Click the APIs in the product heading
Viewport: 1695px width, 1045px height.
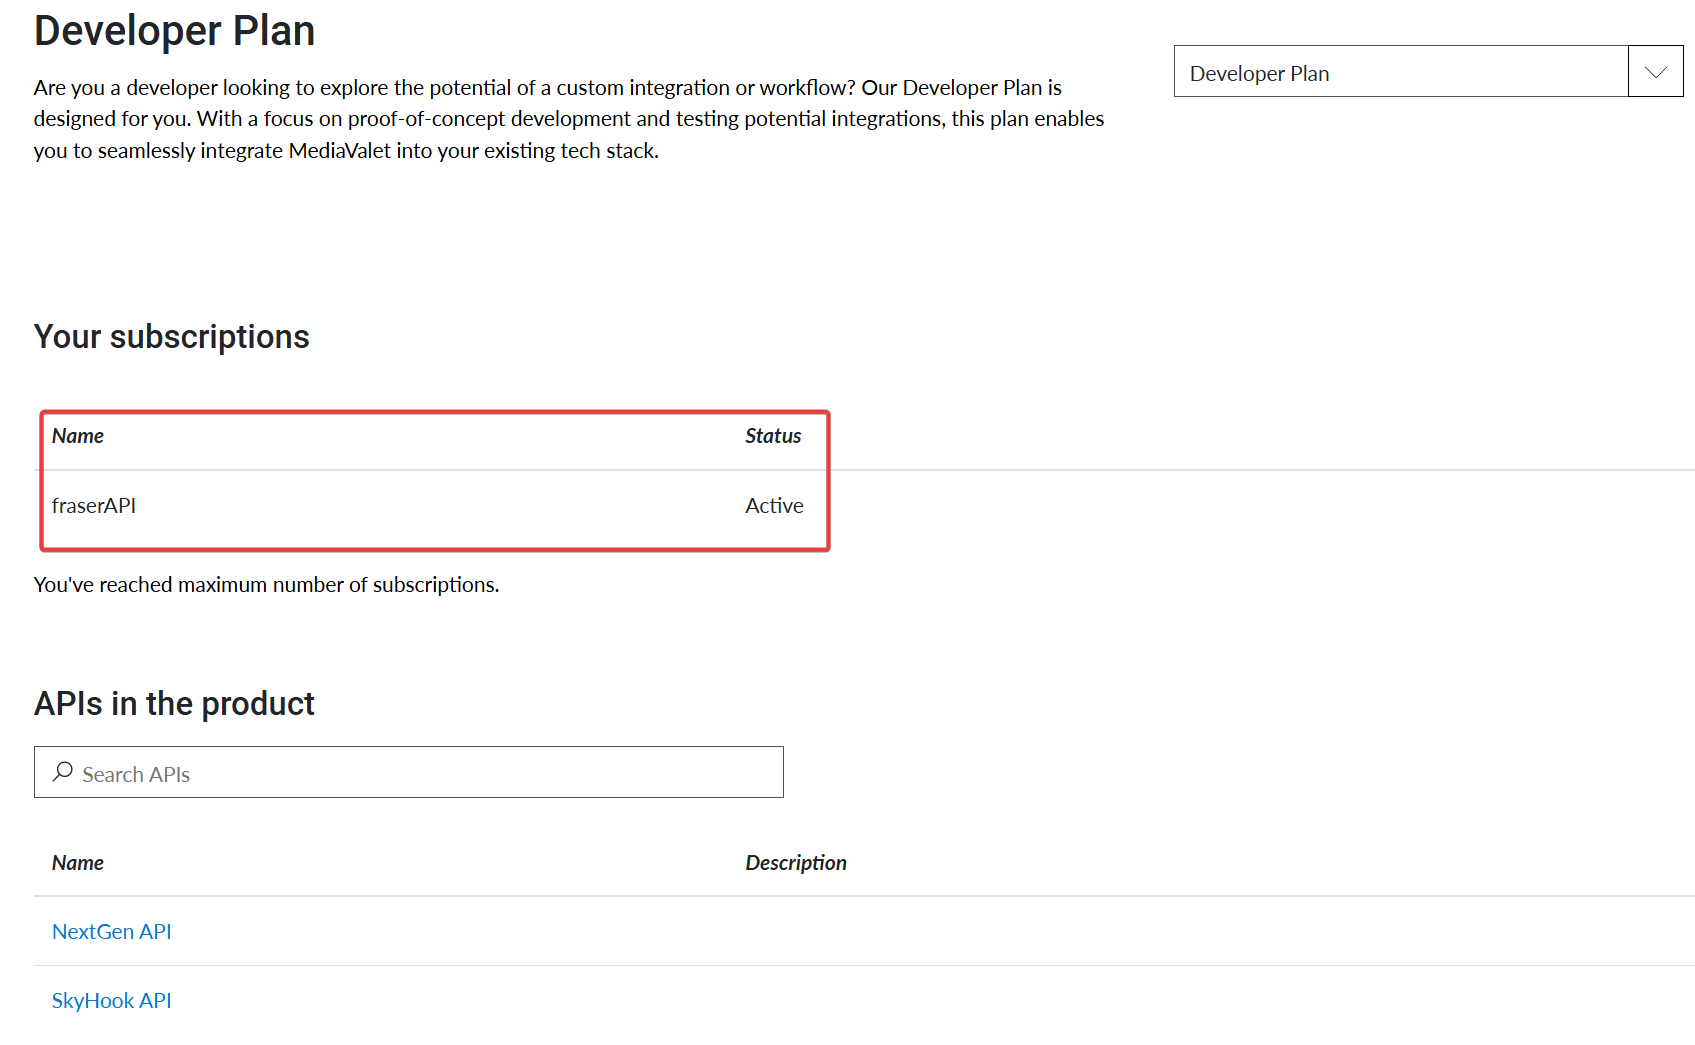pyautogui.click(x=175, y=704)
